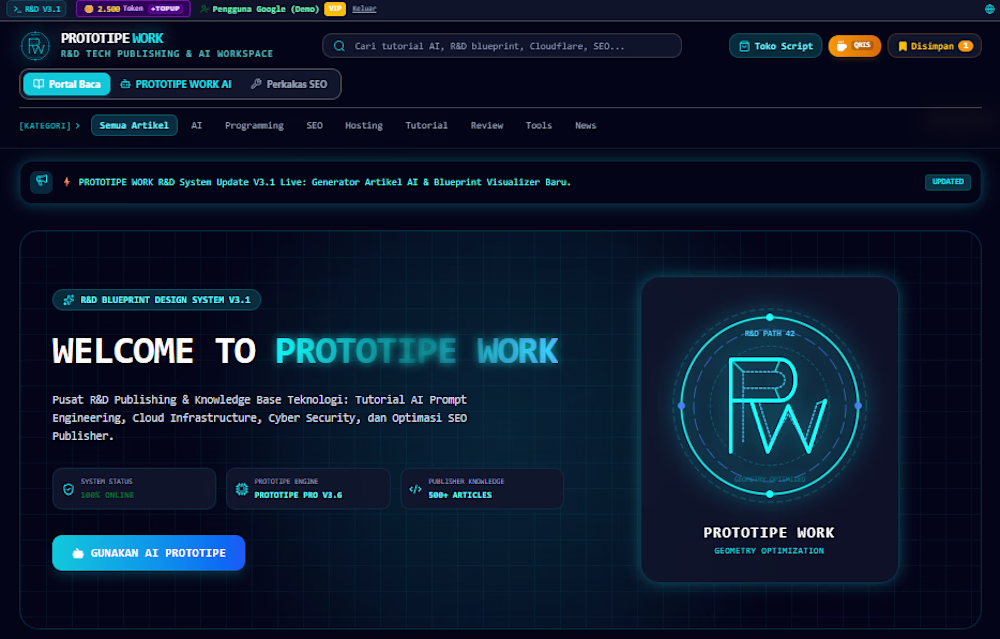Screen dimensions: 1000x639
Task: Click the gear icon in Prototipe Engine card
Action: coord(242,489)
